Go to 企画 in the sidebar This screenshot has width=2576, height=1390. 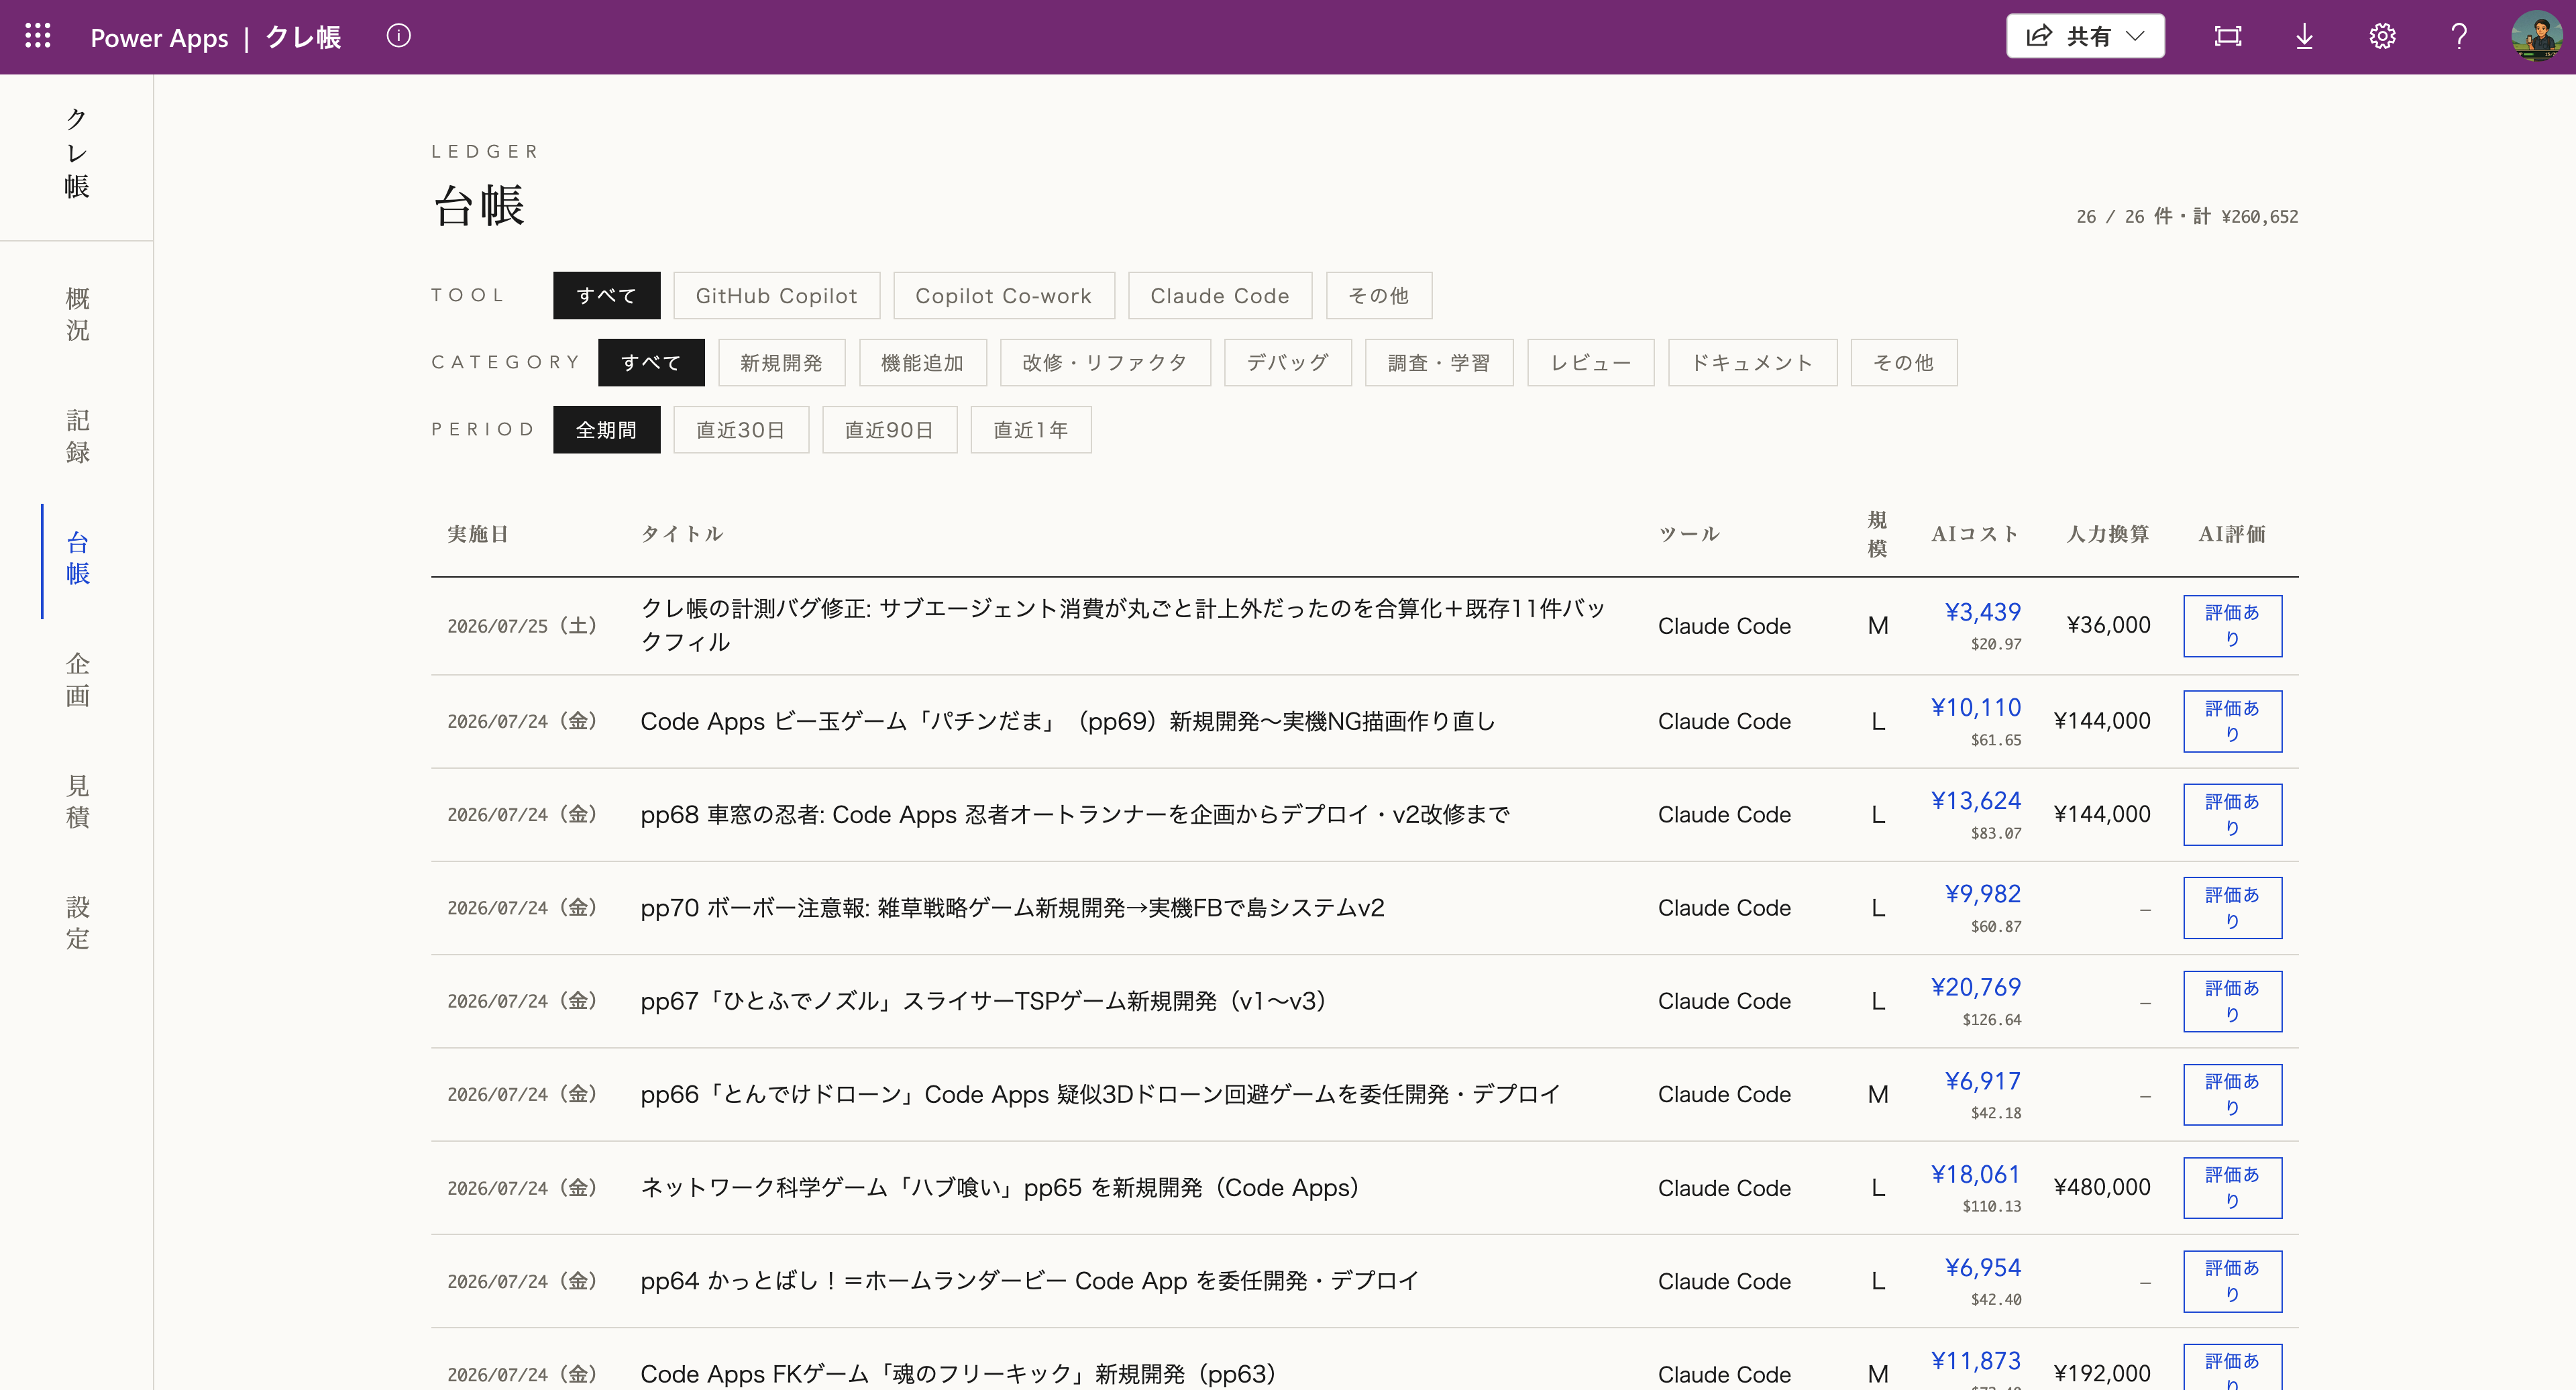click(77, 680)
